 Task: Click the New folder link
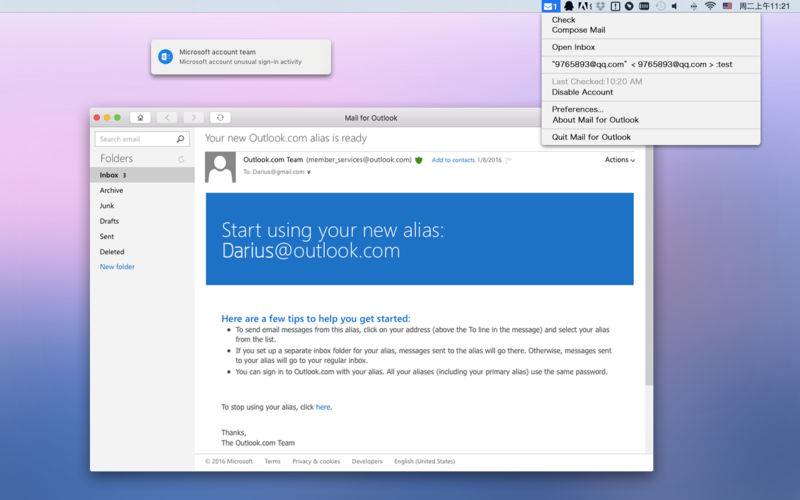click(117, 267)
